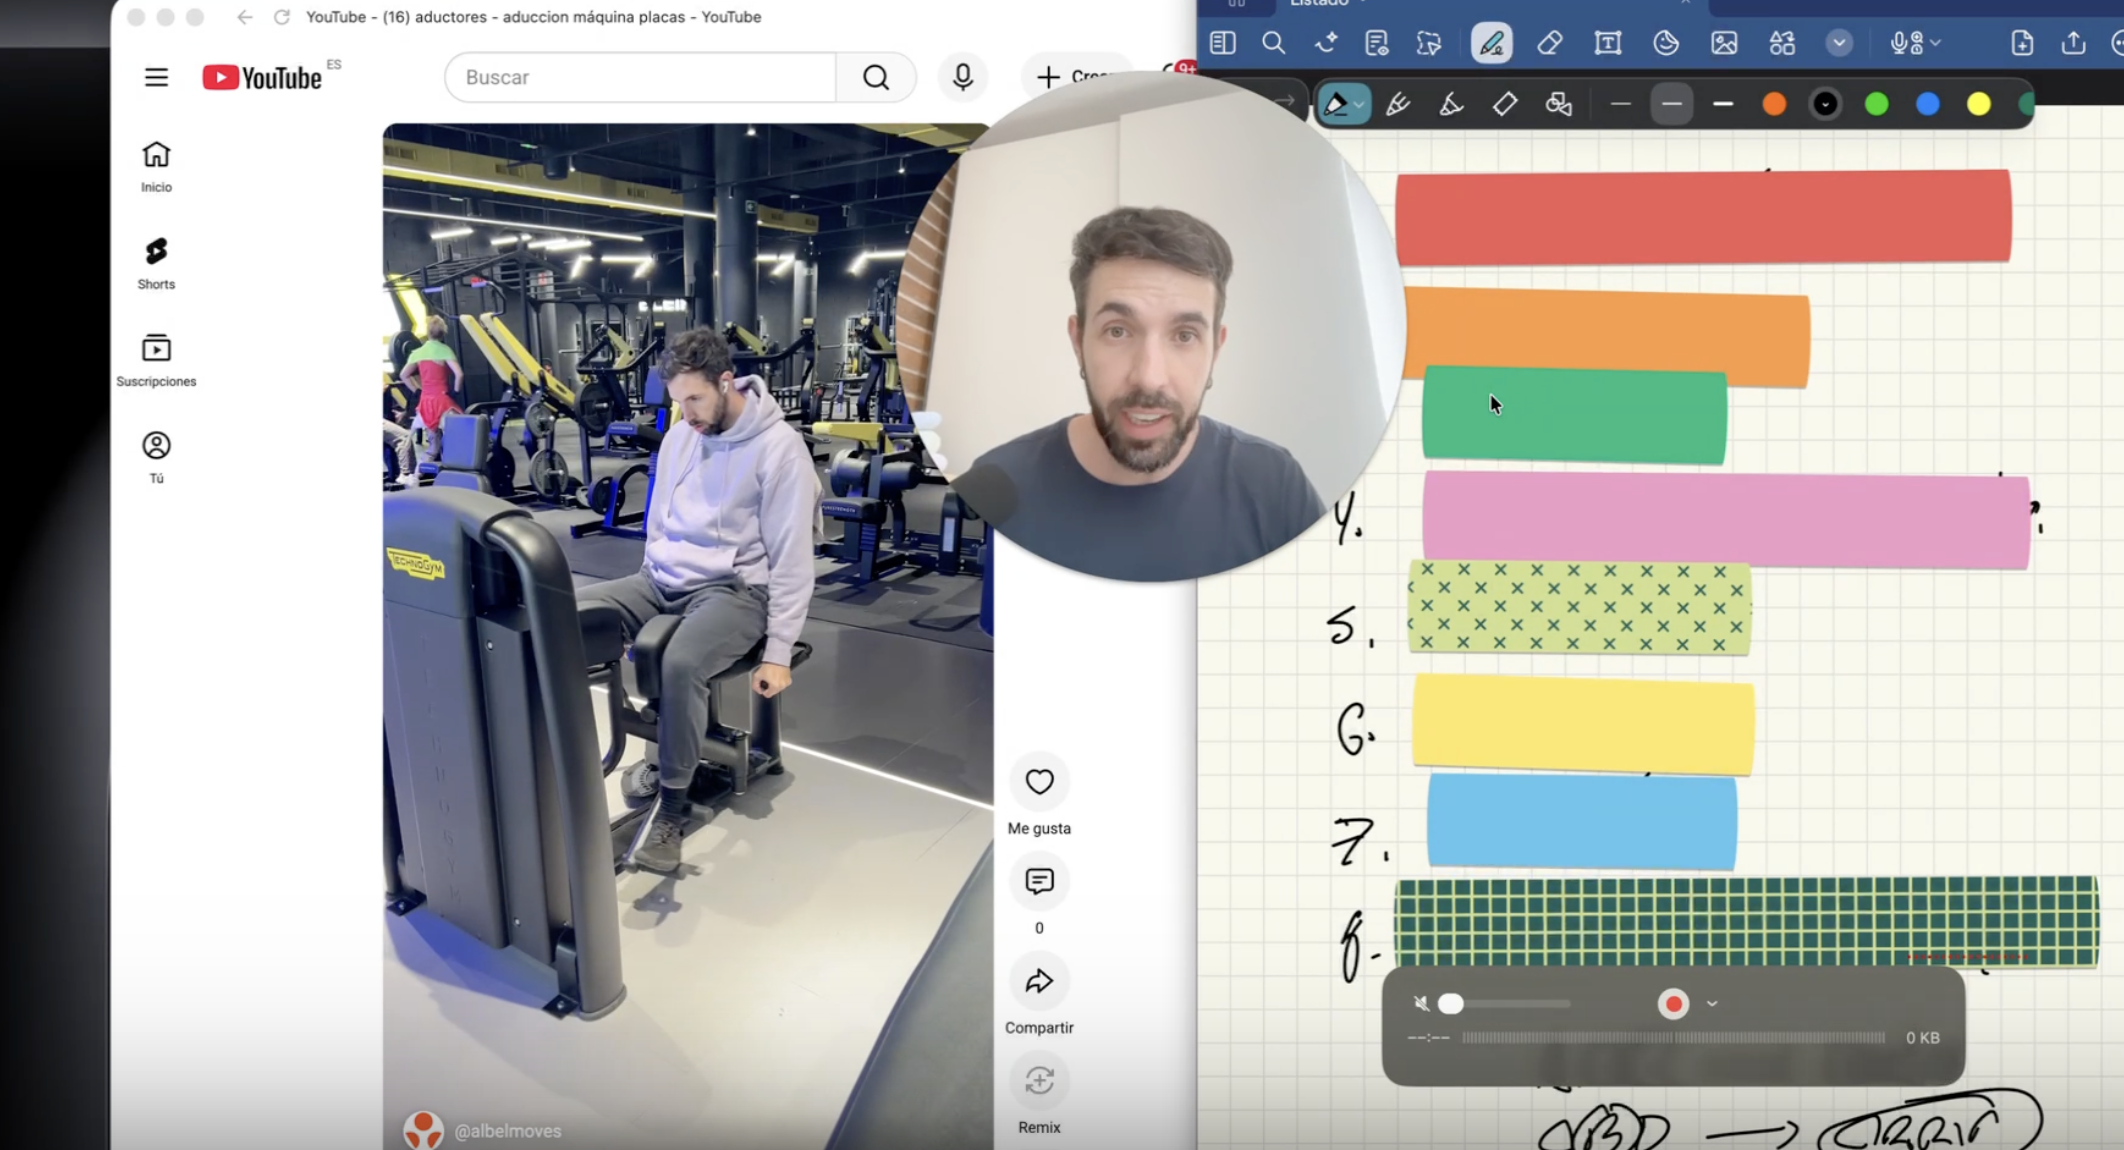Open the note preview page icon
Screen dimensions: 2124x1150
click(1377, 43)
